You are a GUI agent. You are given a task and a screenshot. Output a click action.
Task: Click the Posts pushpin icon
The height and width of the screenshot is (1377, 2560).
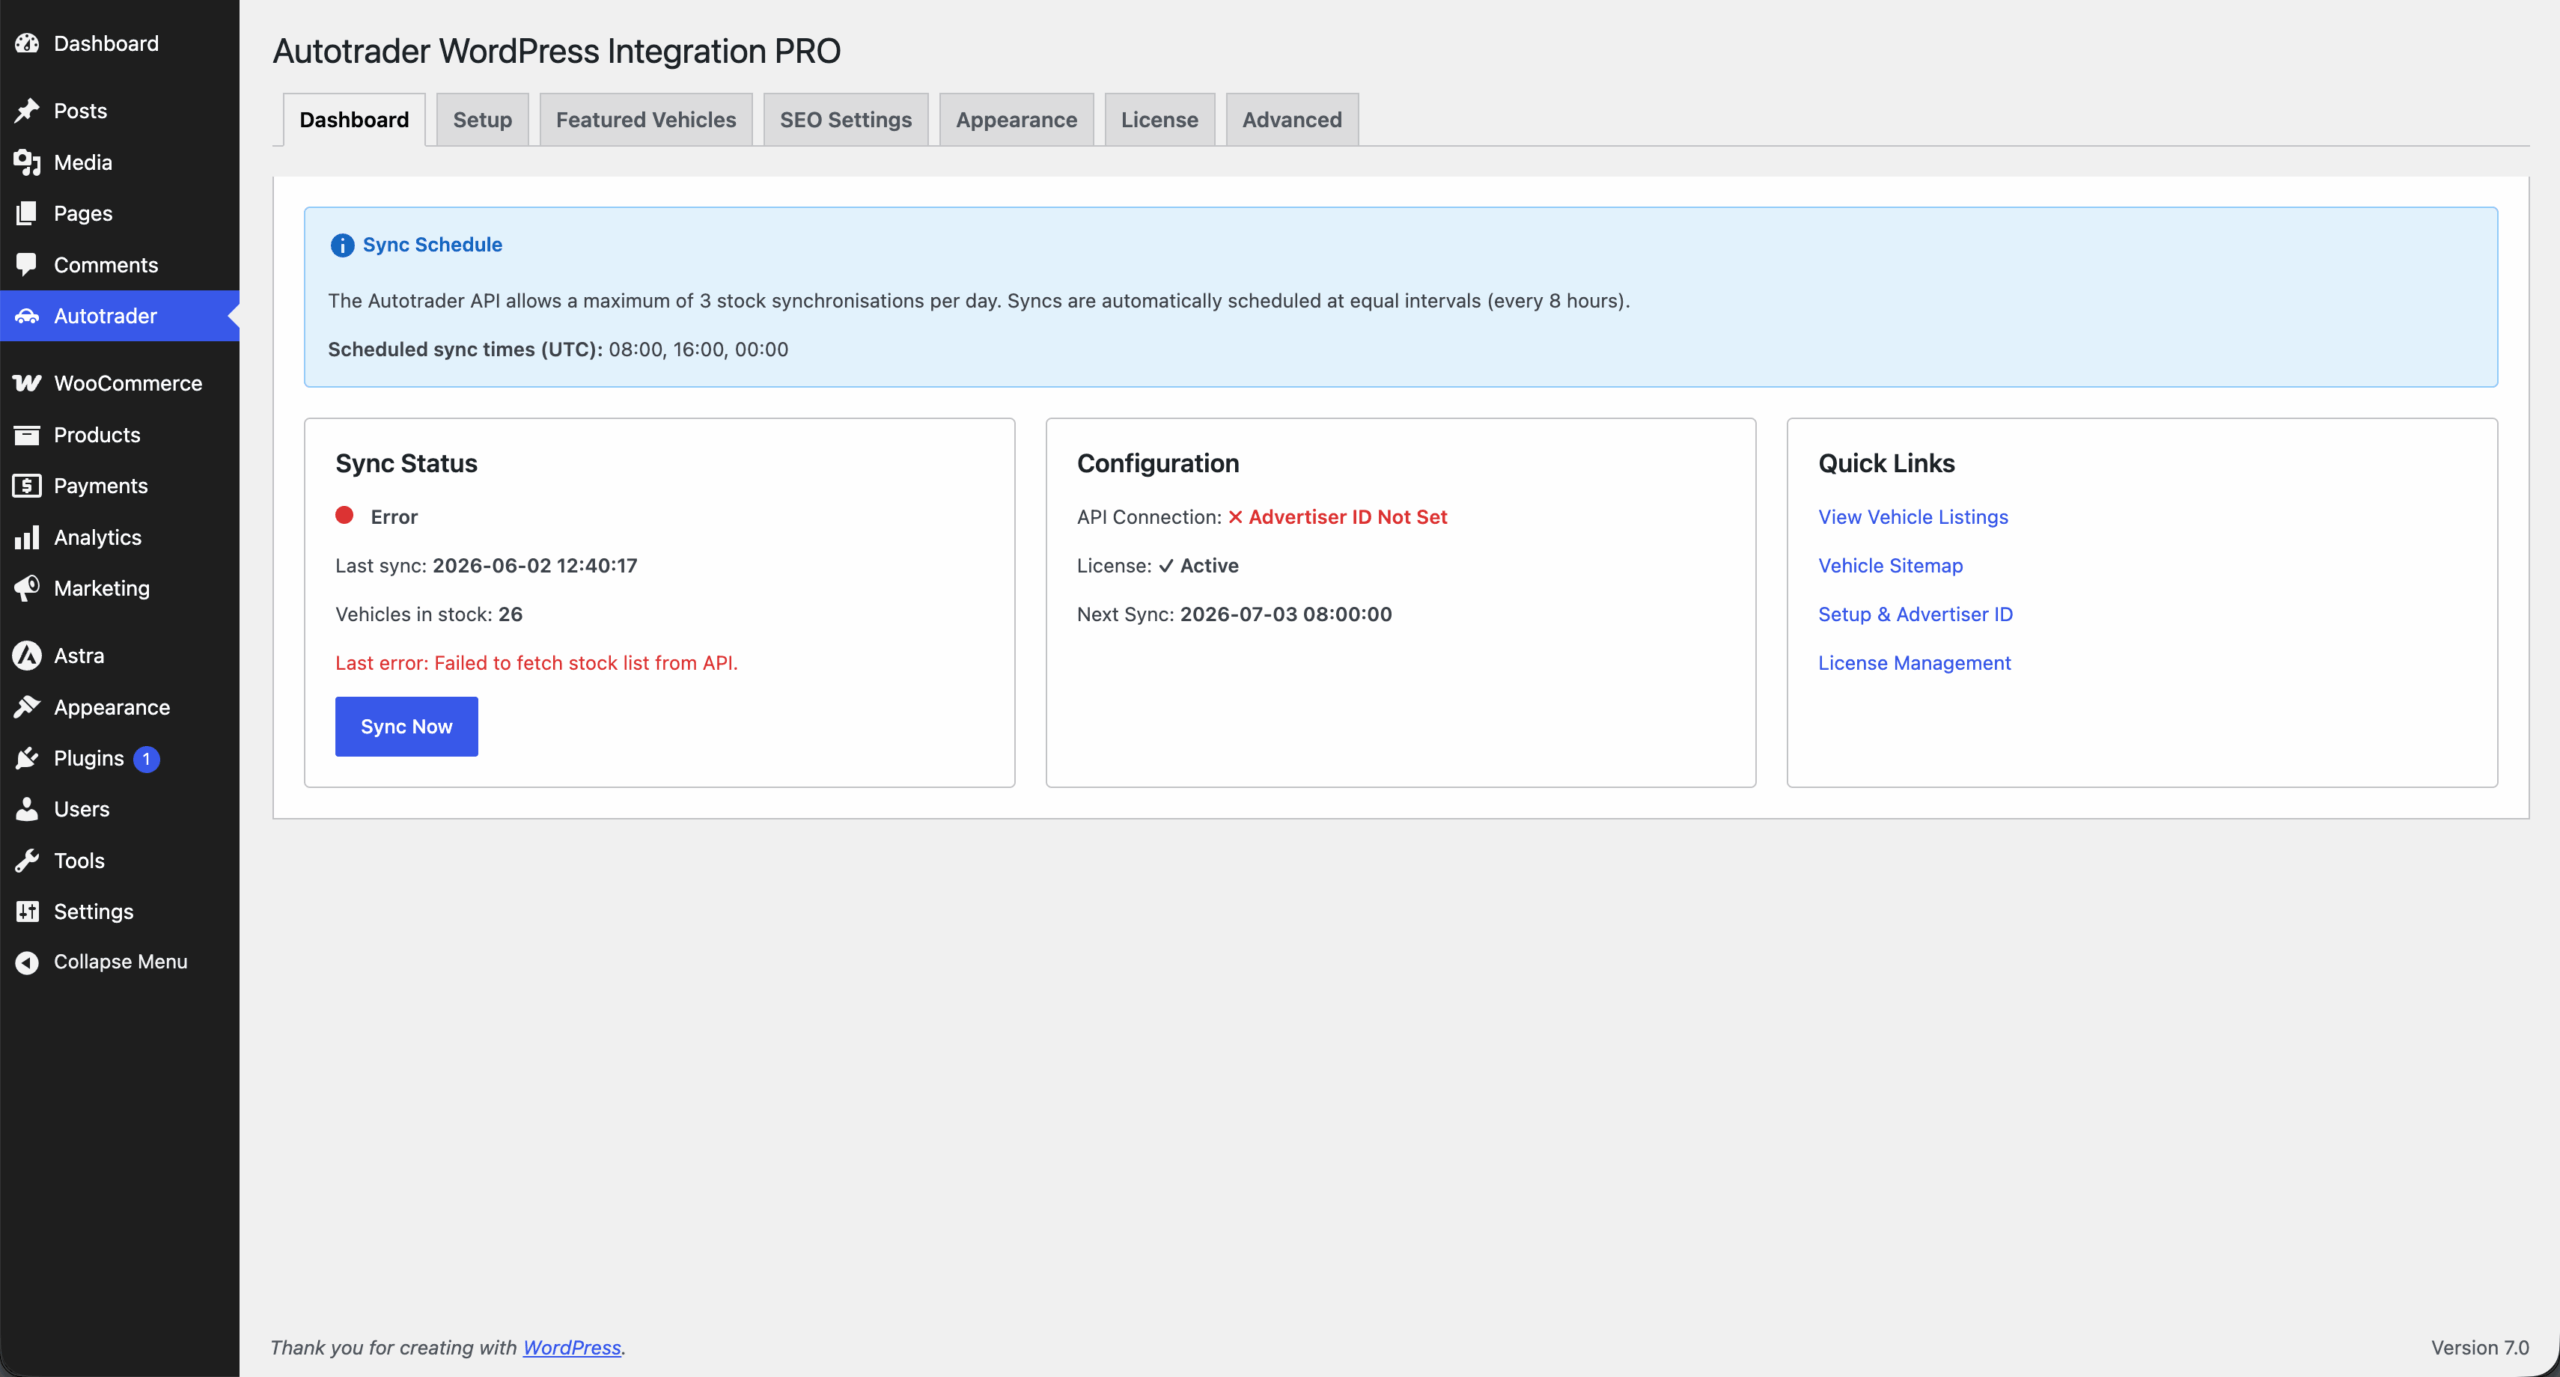pyautogui.click(x=27, y=110)
